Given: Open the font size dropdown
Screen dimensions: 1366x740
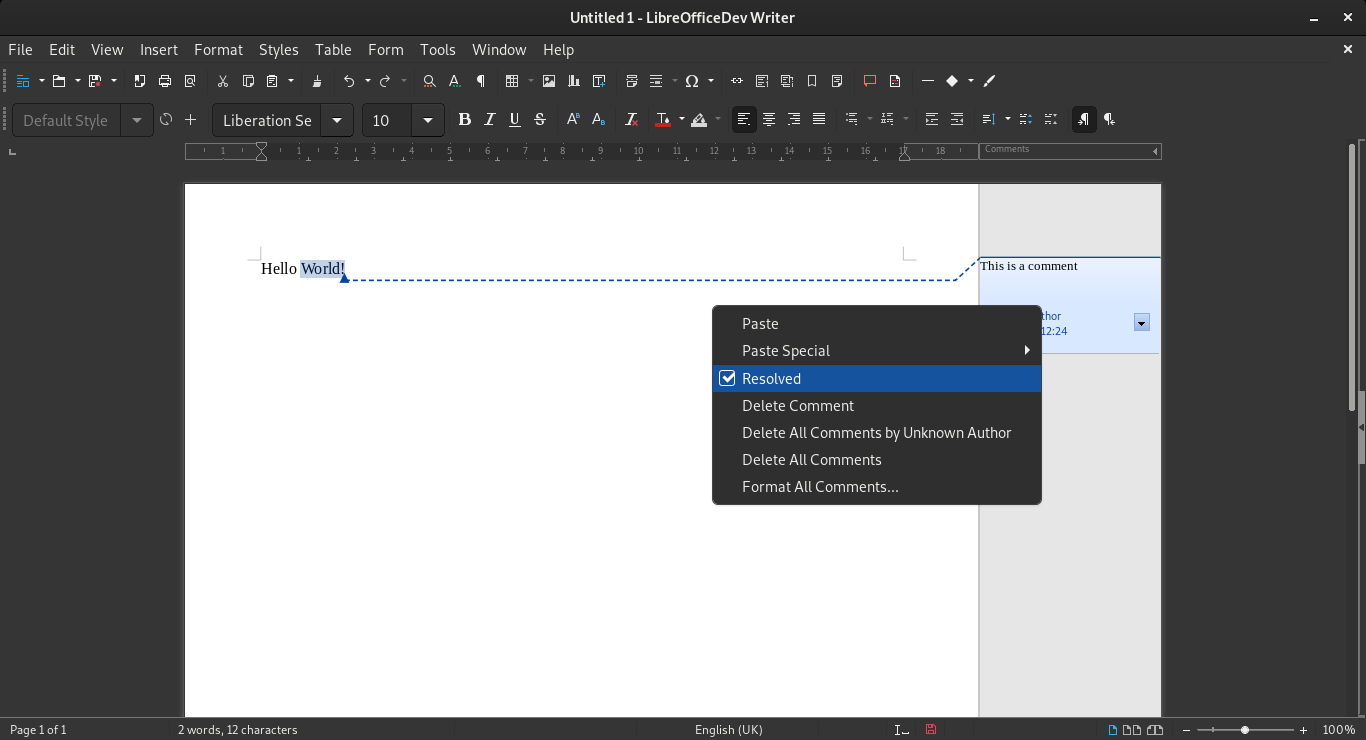Looking at the screenshot, I should 428,121.
